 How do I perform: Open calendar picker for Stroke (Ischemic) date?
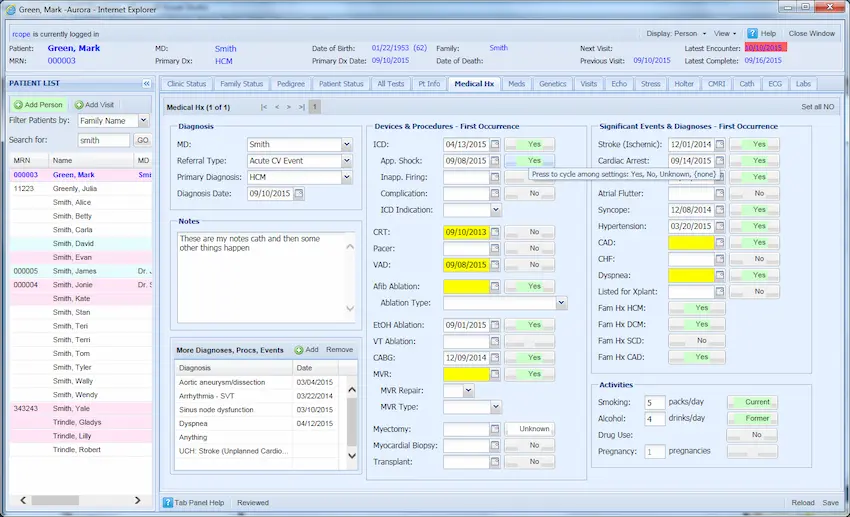pos(720,144)
